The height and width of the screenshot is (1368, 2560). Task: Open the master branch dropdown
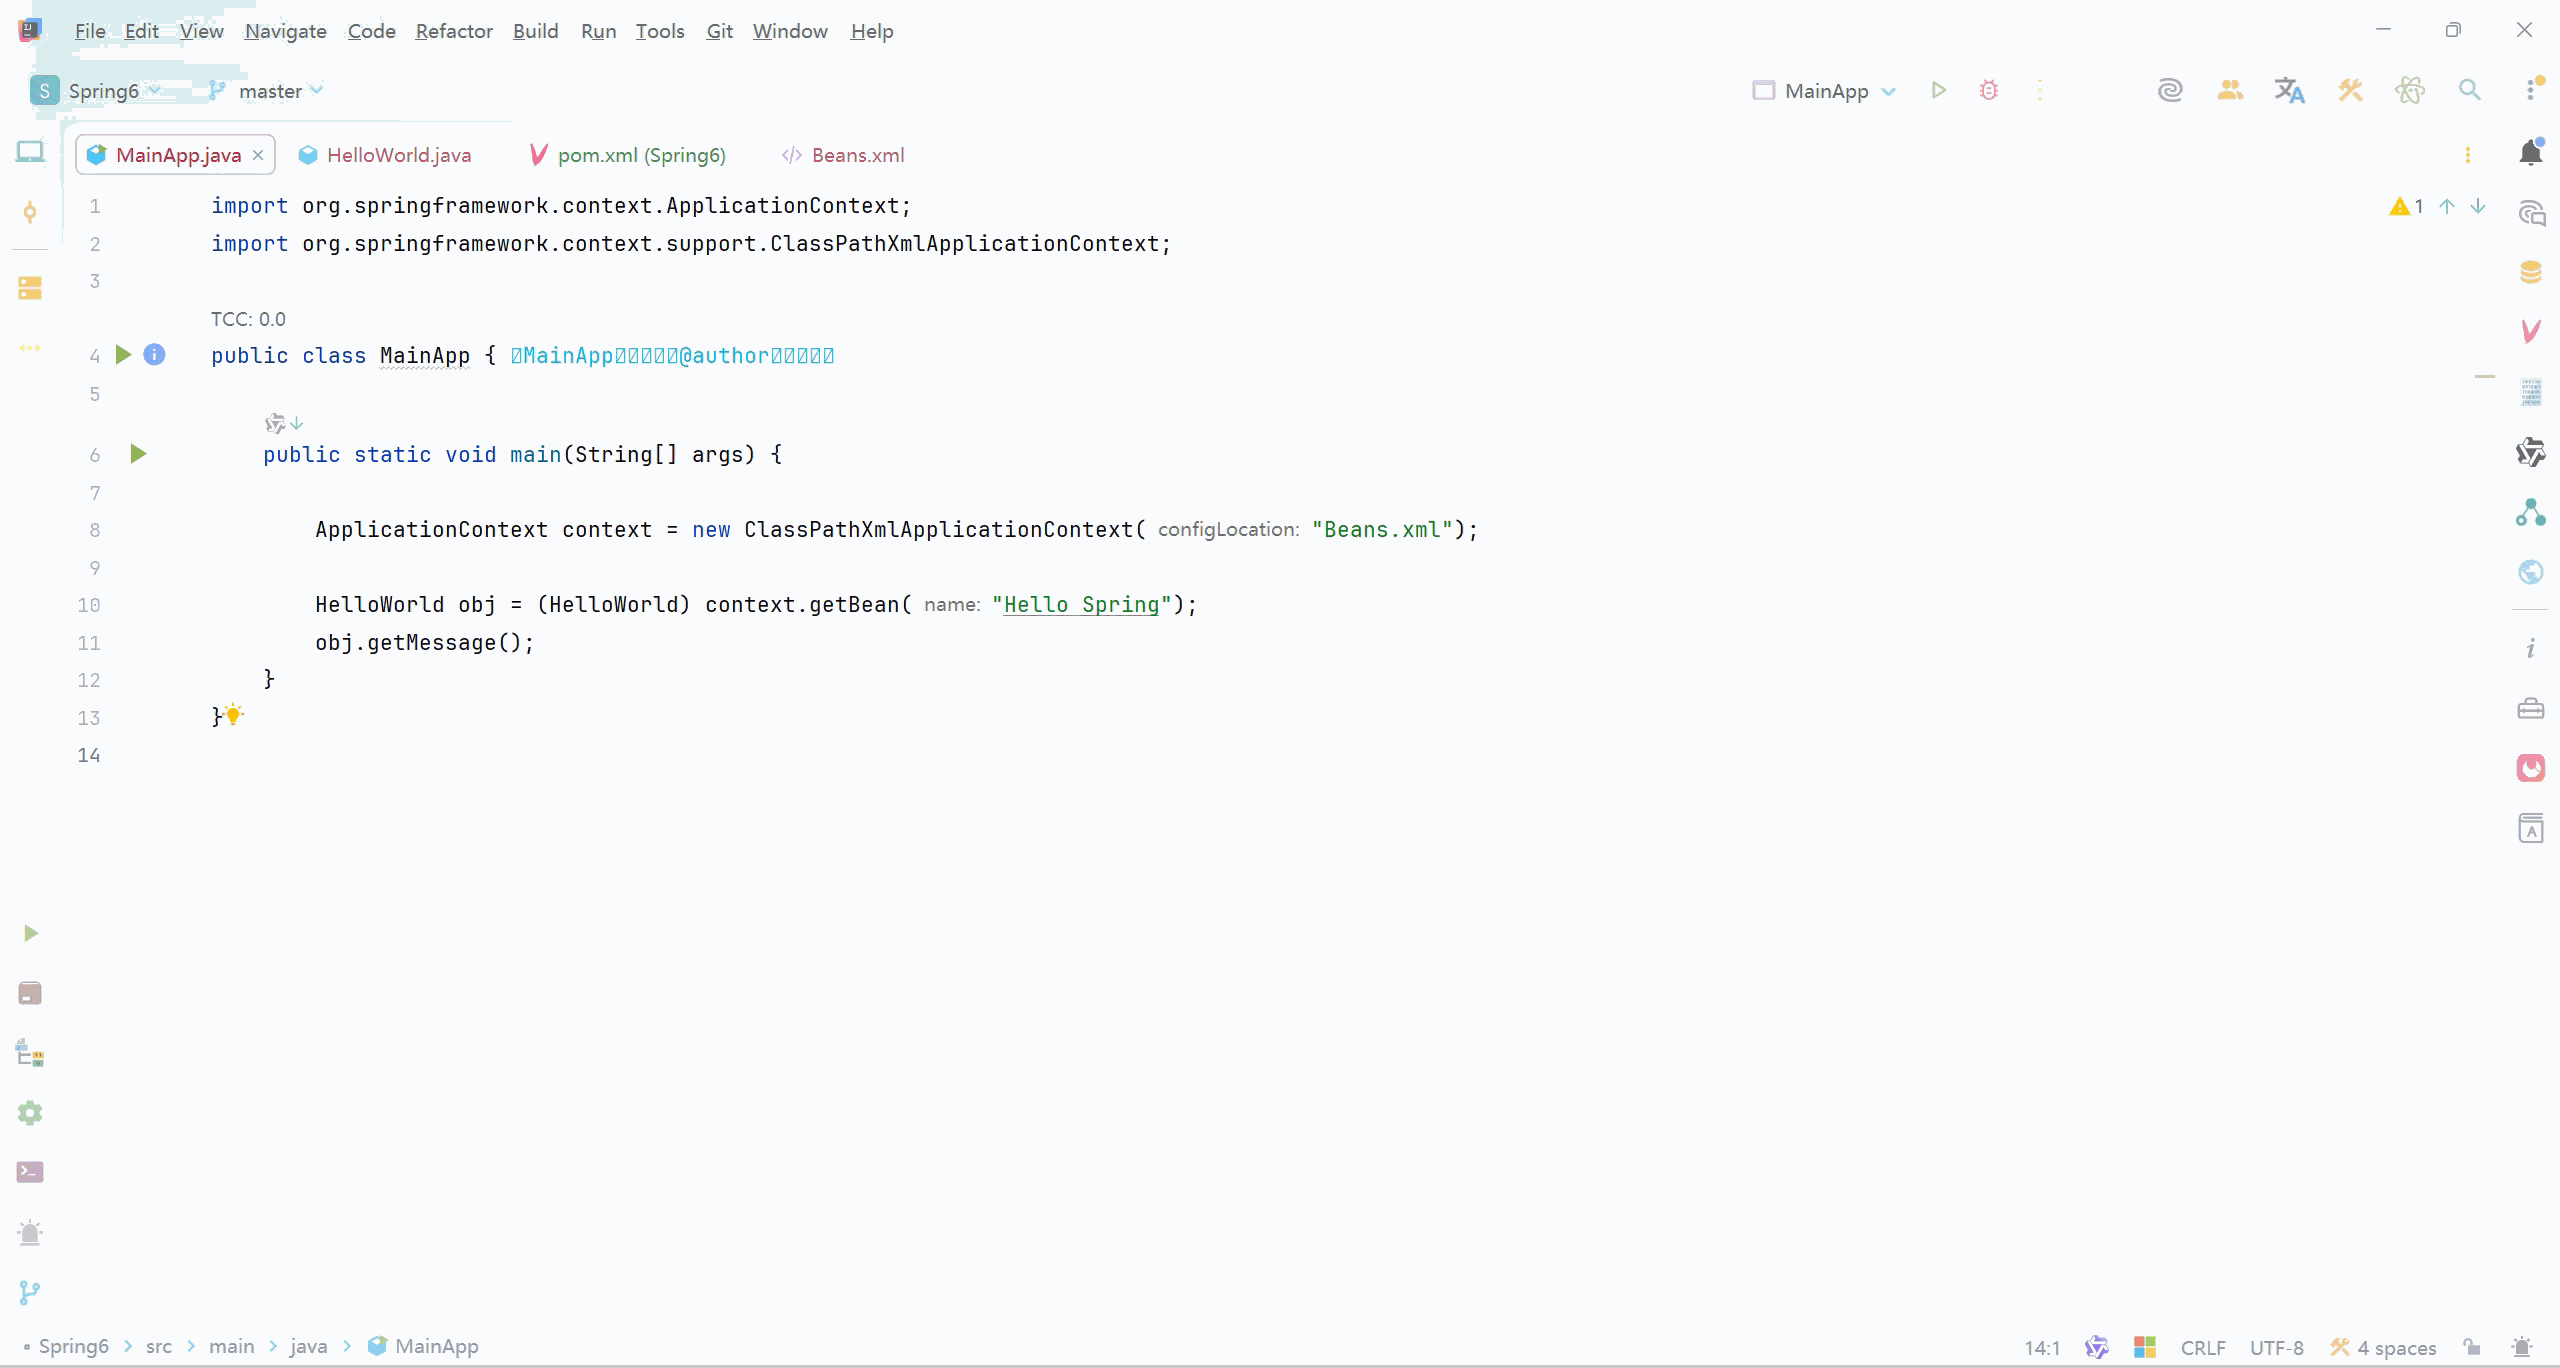coord(270,91)
